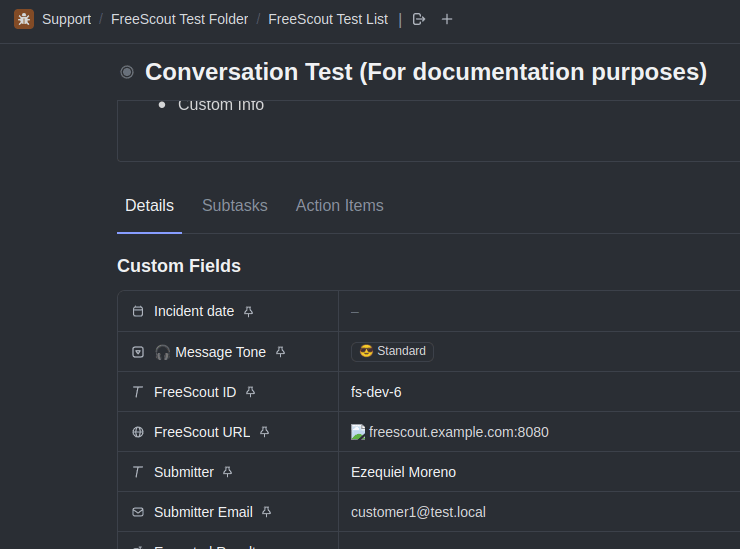Click the move-task icon in breadcrumb bar
740x549 pixels.
[x=419, y=19]
